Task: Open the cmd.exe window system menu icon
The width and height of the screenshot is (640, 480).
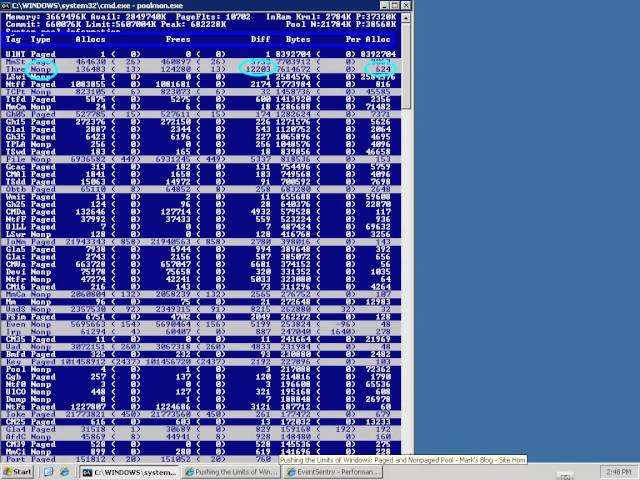Action: pyautogui.click(x=6, y=5)
